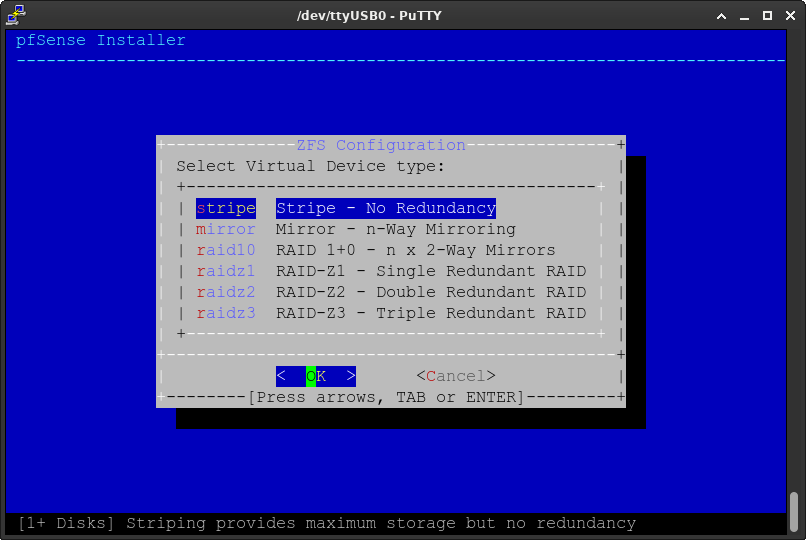806x540 pixels.
Task: Choose the raidz1 option
Action: point(226,271)
